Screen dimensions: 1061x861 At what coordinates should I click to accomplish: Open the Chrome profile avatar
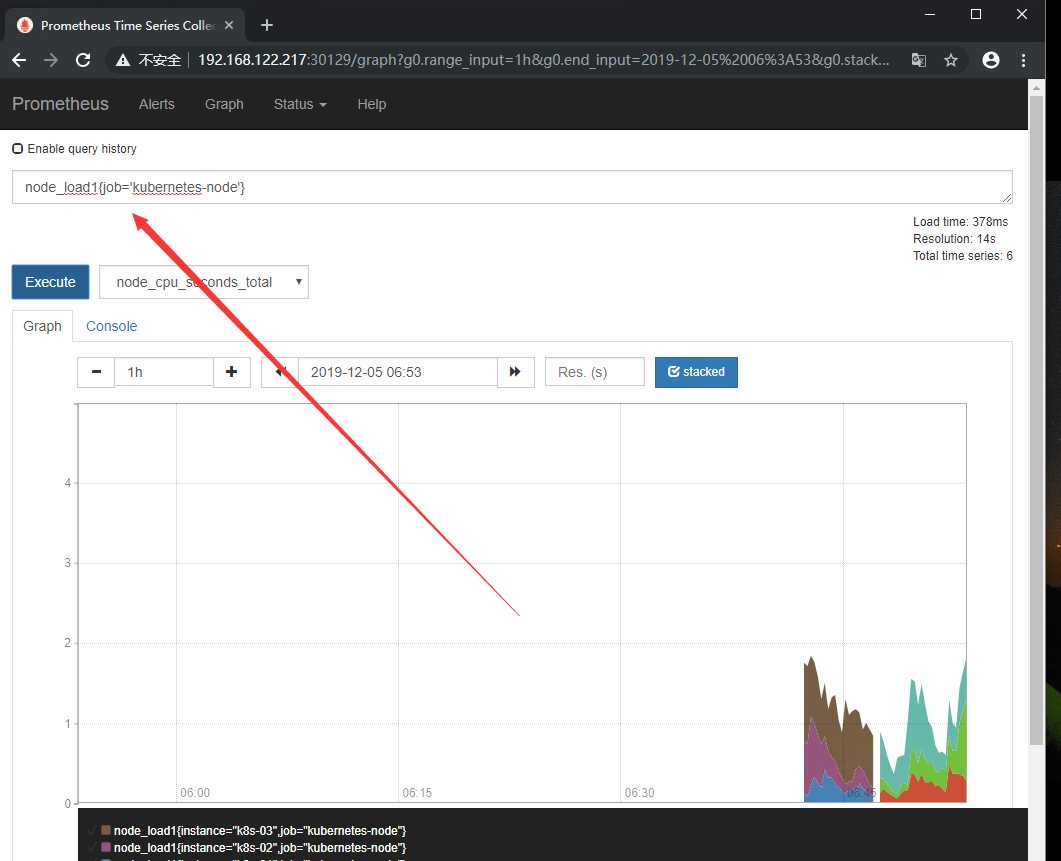click(991, 60)
